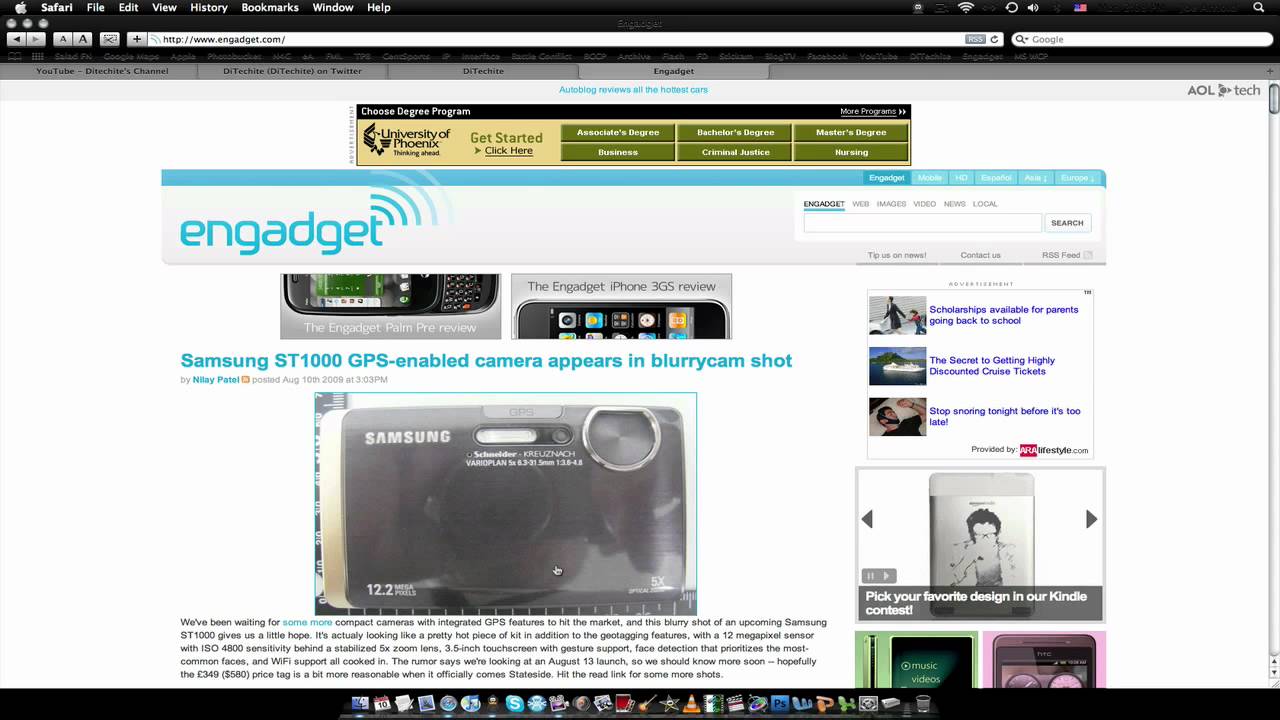Open iMovie star icon in Dock
Screen dimensions: 1280x720
point(669,704)
